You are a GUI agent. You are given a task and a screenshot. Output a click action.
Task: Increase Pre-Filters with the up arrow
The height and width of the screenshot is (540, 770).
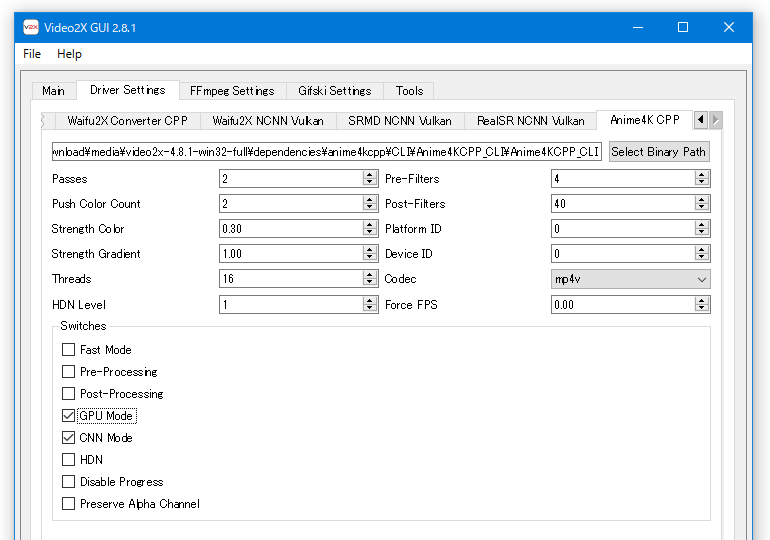[702, 175]
